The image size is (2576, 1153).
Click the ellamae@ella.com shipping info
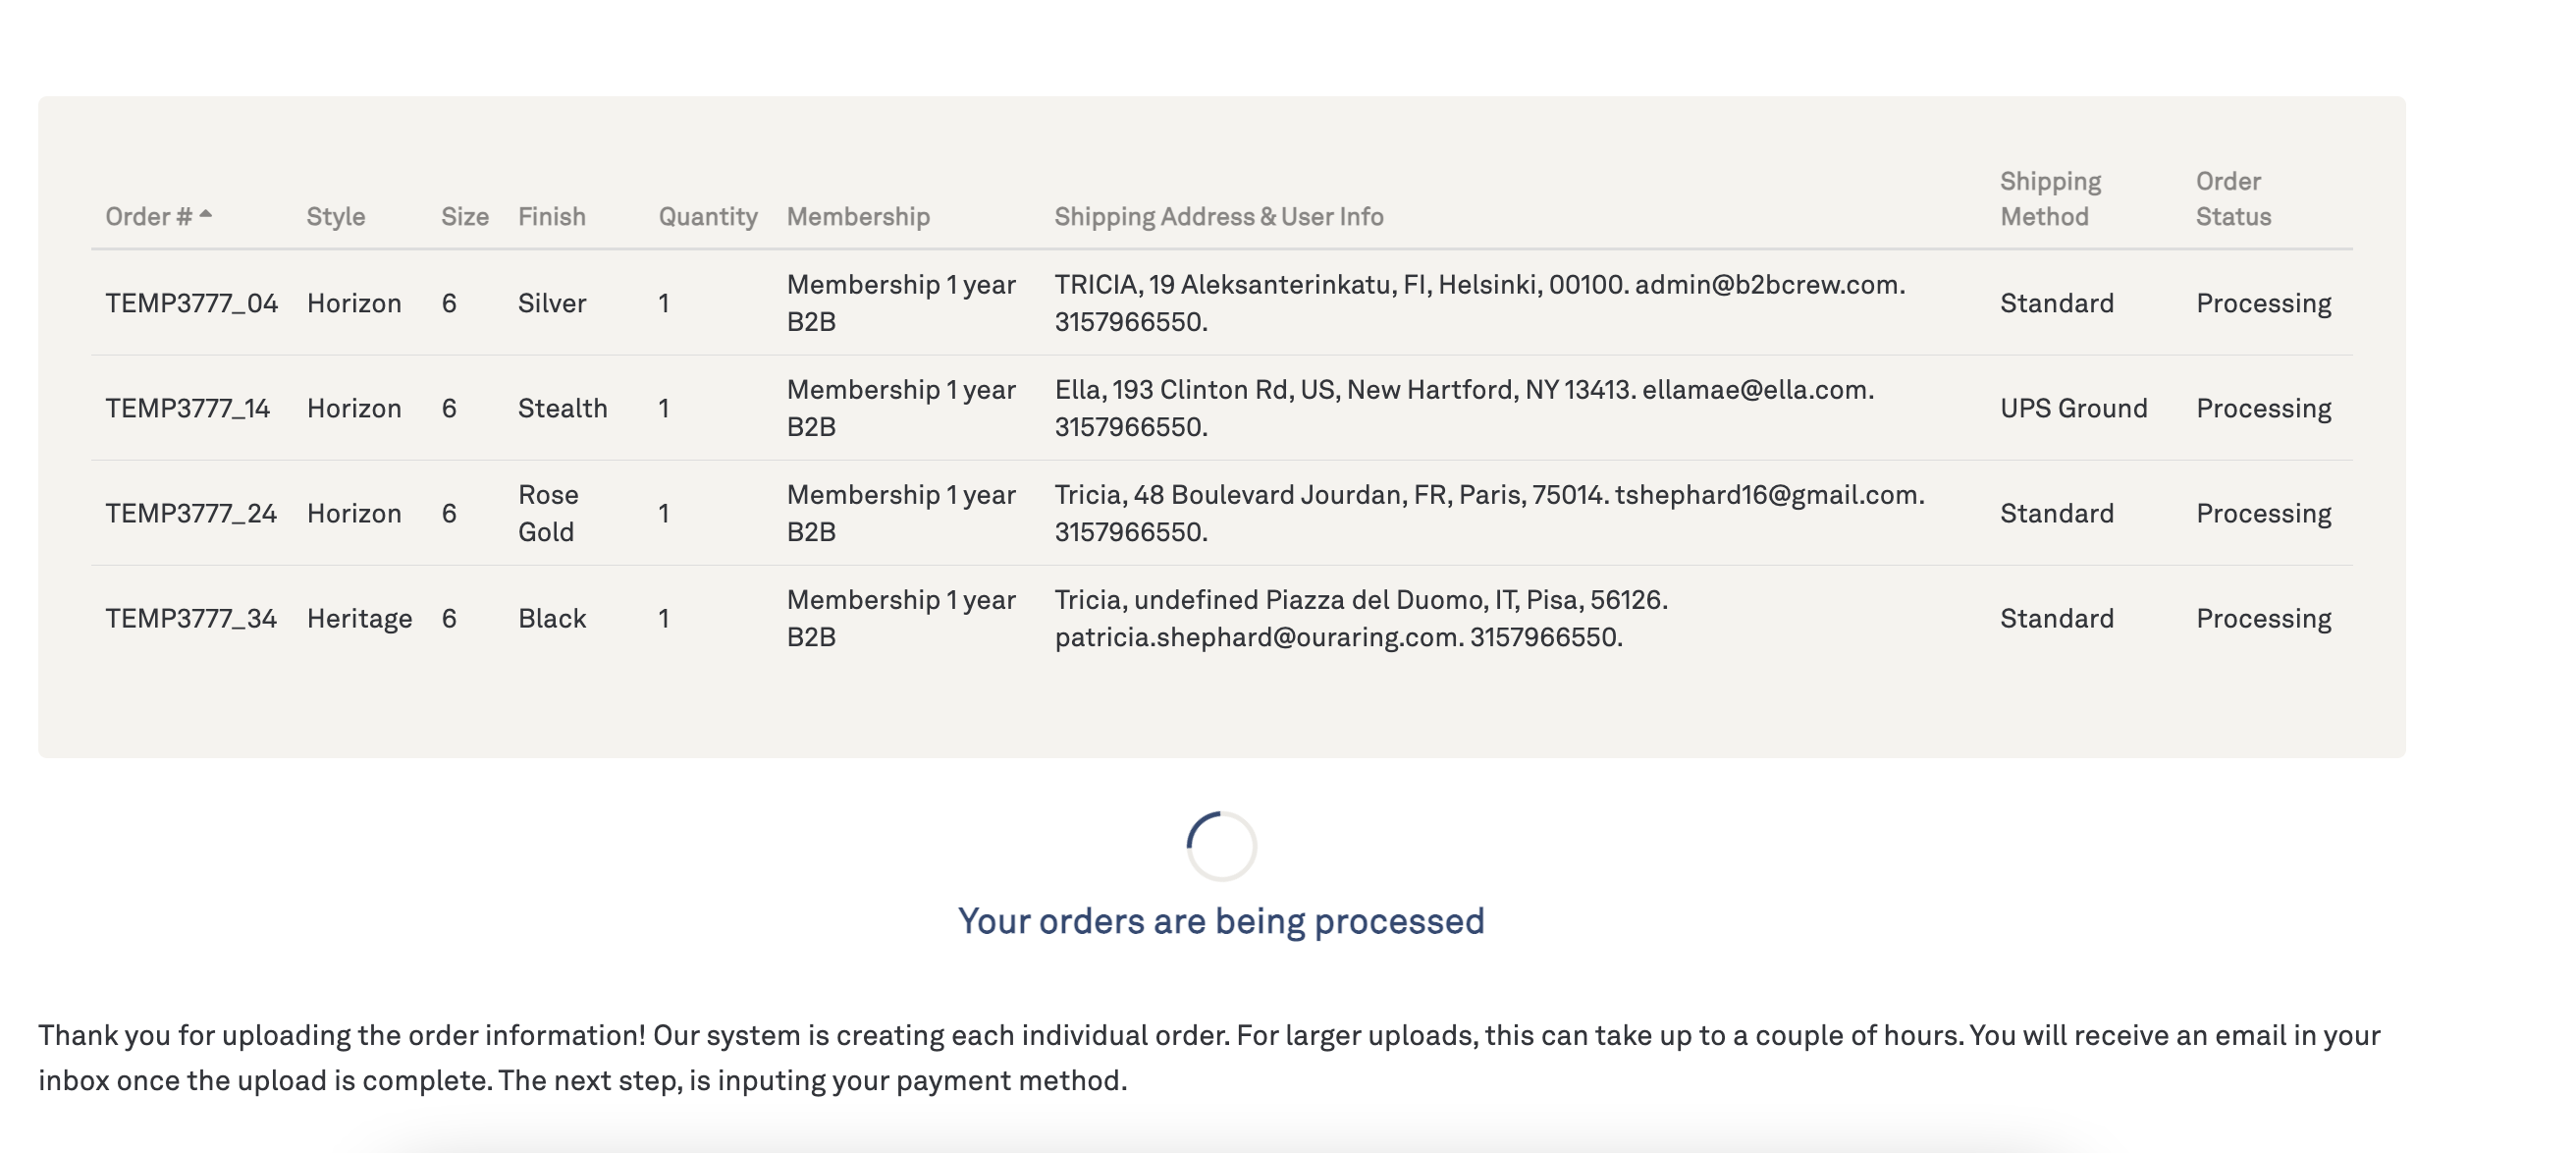pyautogui.click(x=1756, y=390)
